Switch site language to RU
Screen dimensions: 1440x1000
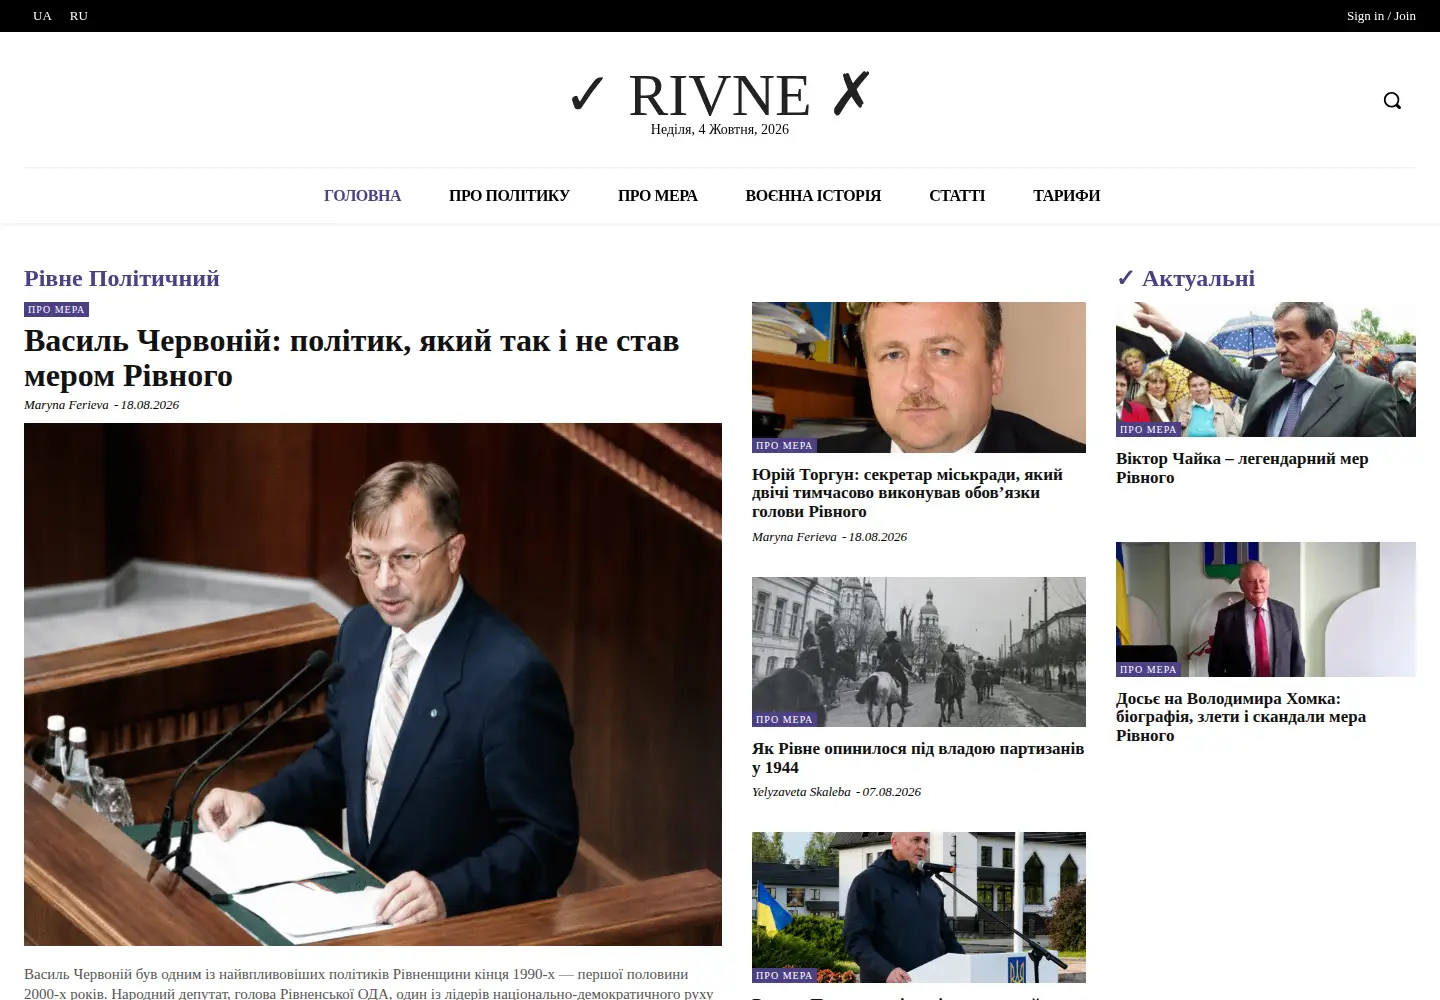(x=79, y=16)
